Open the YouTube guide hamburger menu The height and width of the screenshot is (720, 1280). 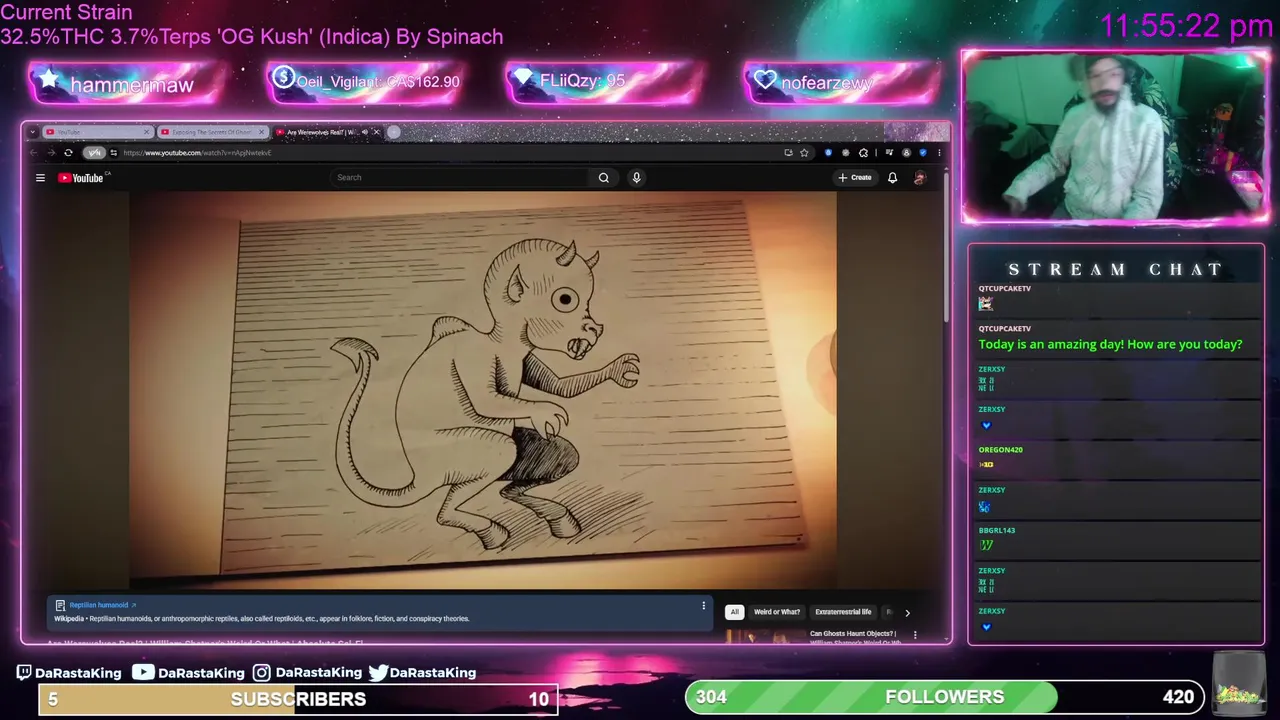[40, 178]
